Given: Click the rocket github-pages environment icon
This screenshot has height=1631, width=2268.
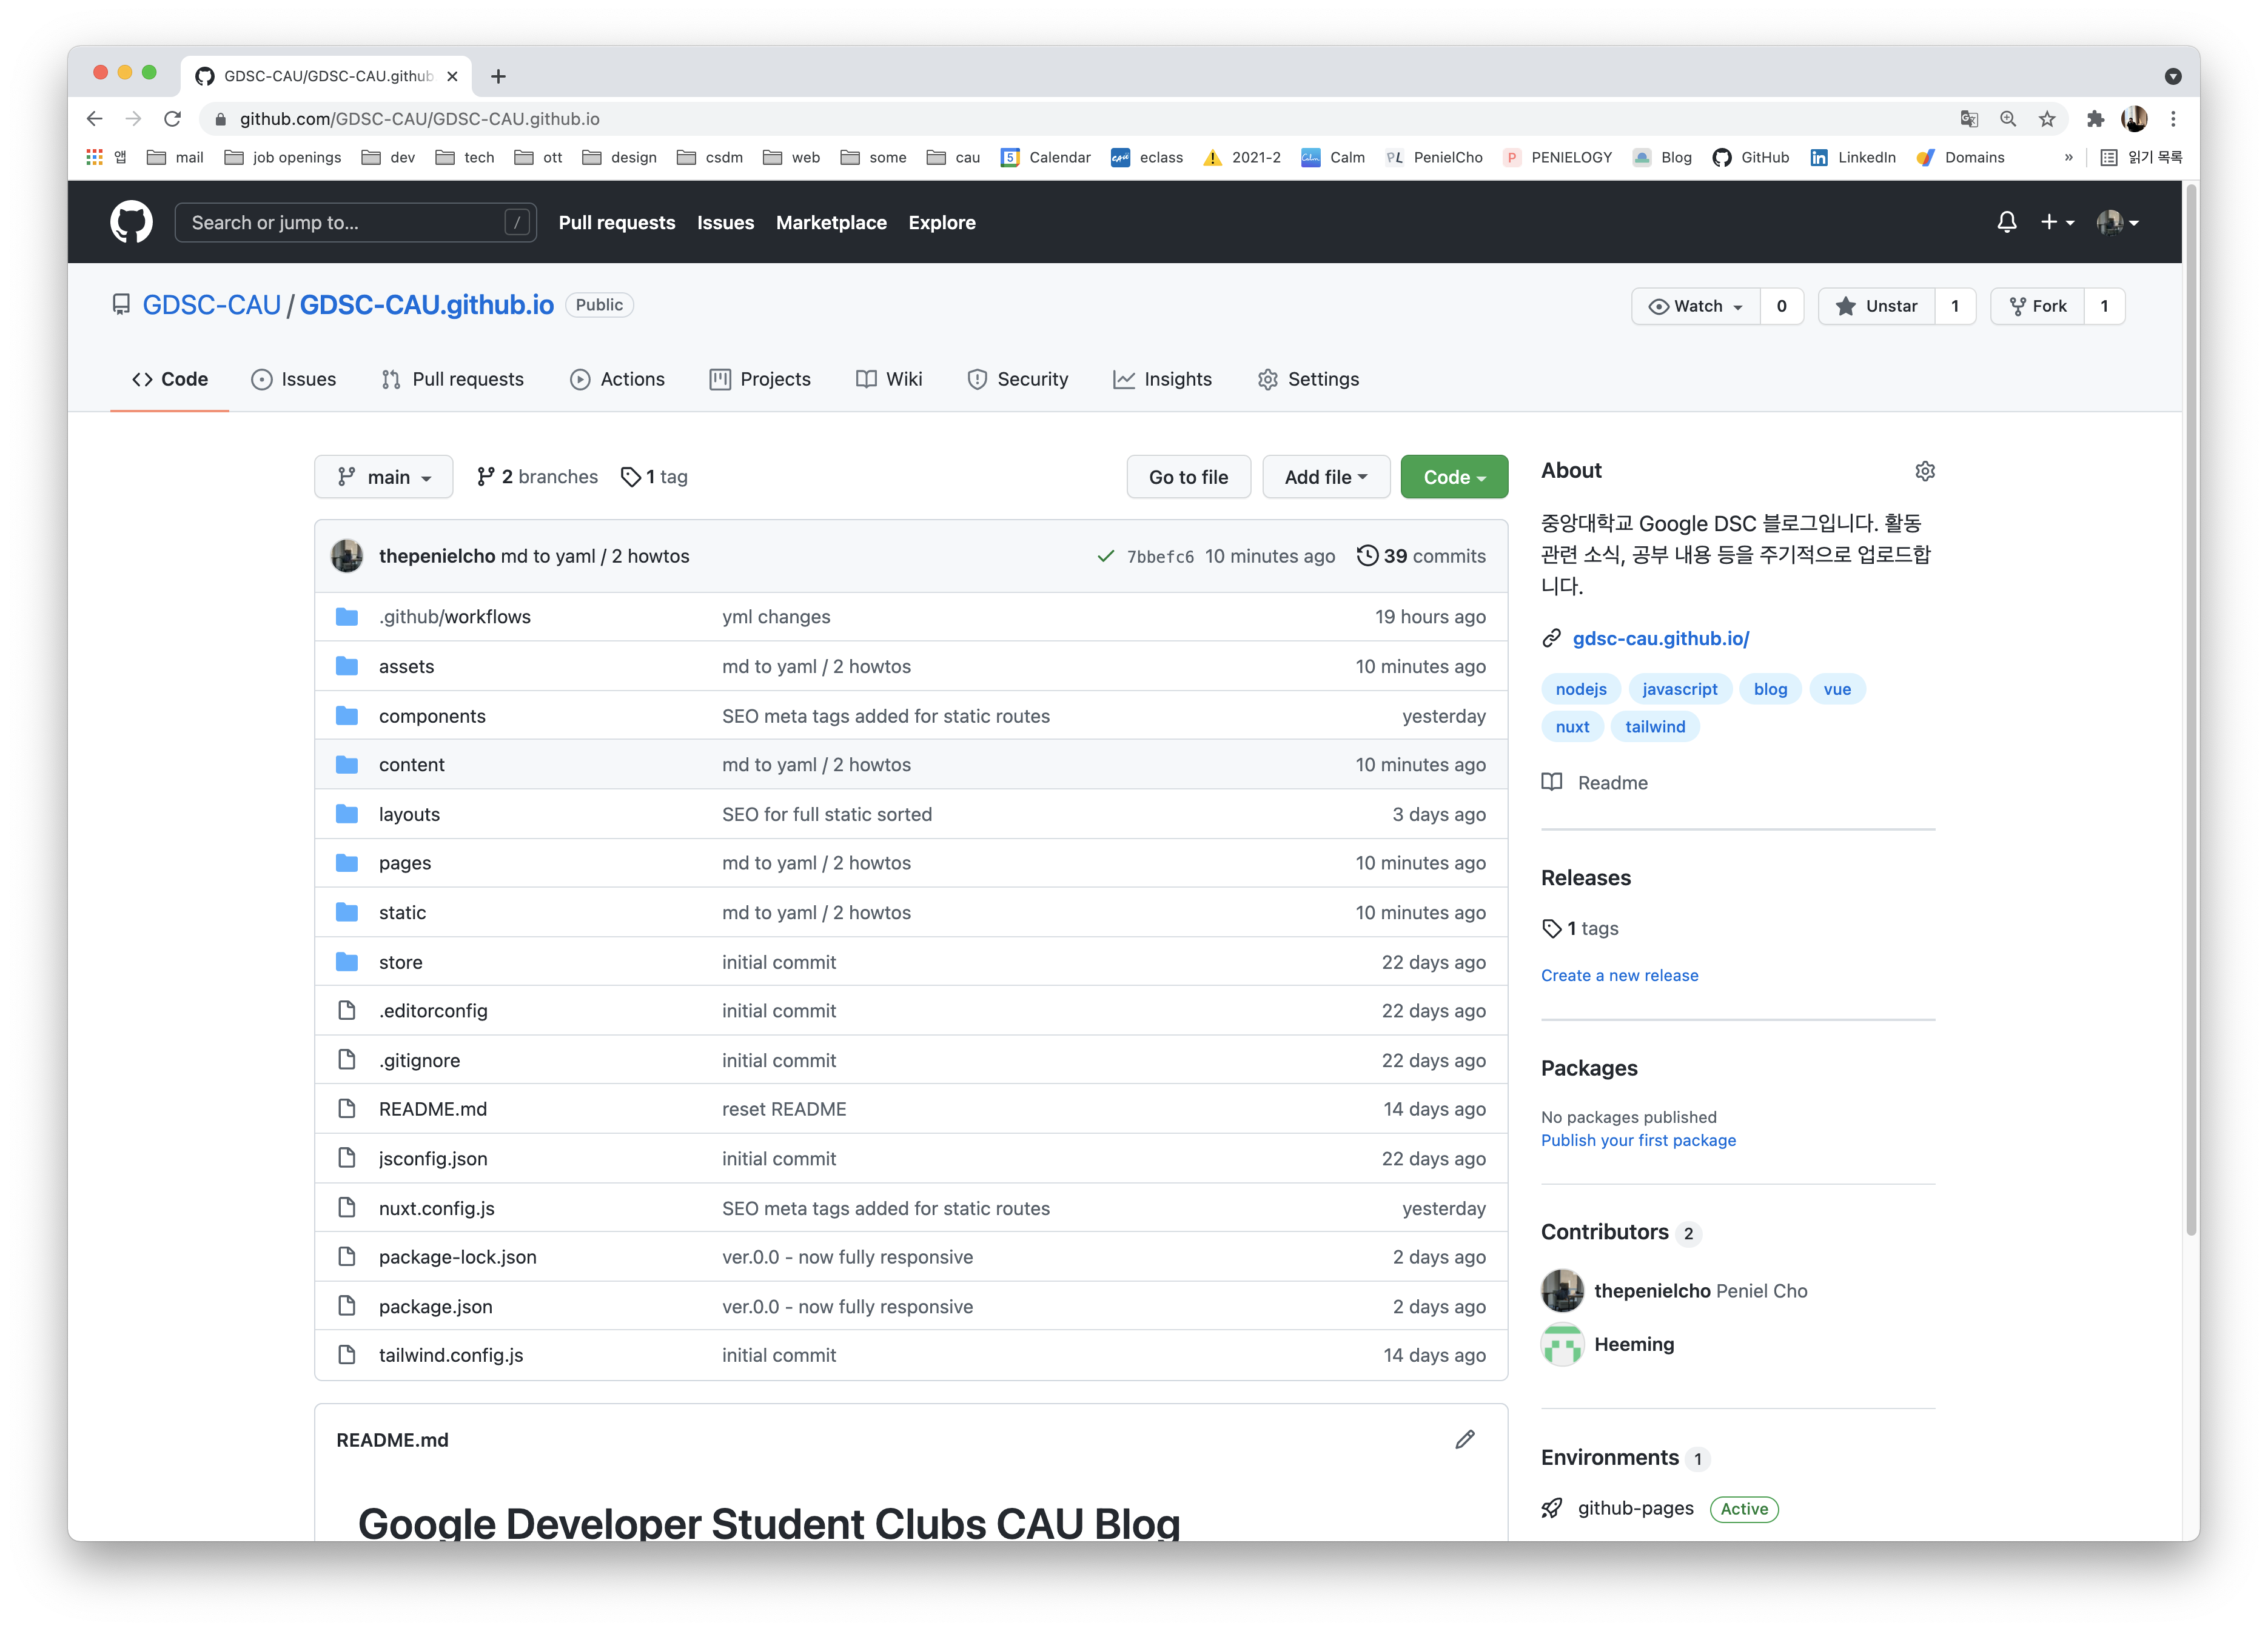Looking at the screenshot, I should pyautogui.click(x=1551, y=1508).
